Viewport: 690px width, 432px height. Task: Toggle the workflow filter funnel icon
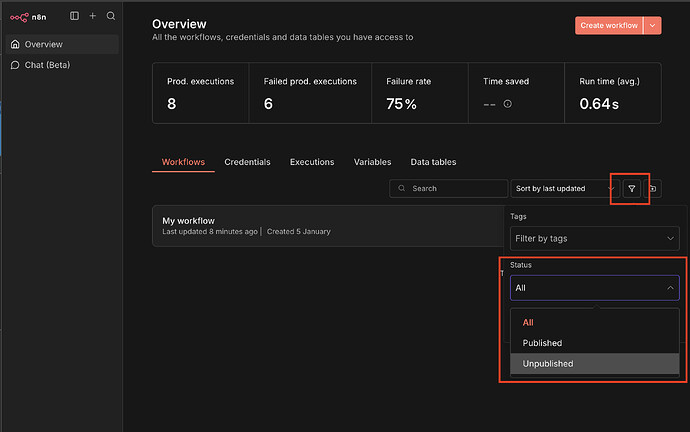tap(631, 188)
